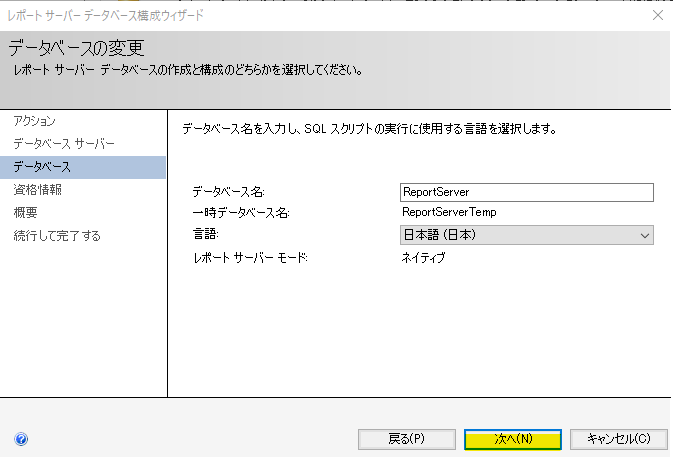Switch to 概要 step in the sidebar
Image resolution: width=673 pixels, height=457 pixels.
tap(25, 212)
